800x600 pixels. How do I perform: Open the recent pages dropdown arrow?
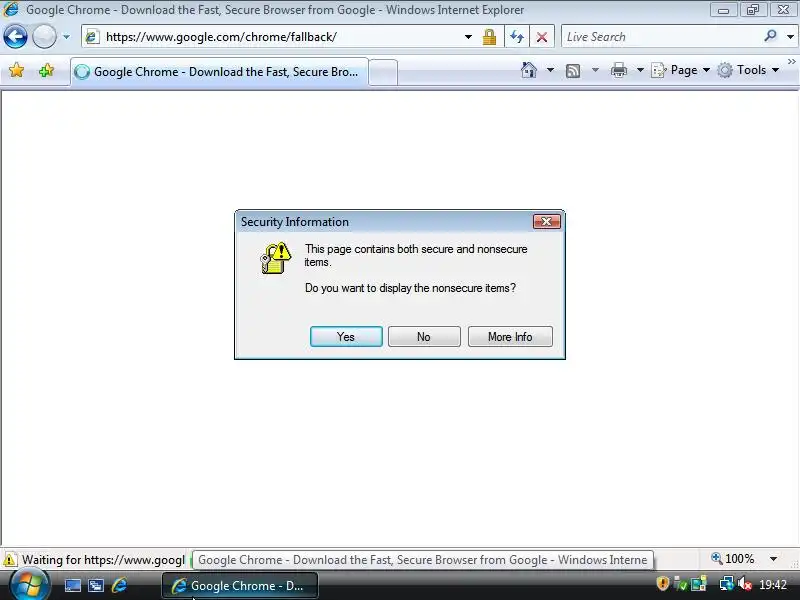pos(66,37)
